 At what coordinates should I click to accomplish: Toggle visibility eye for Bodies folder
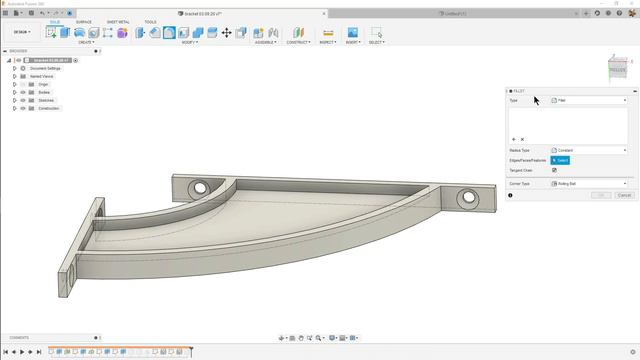[23, 92]
